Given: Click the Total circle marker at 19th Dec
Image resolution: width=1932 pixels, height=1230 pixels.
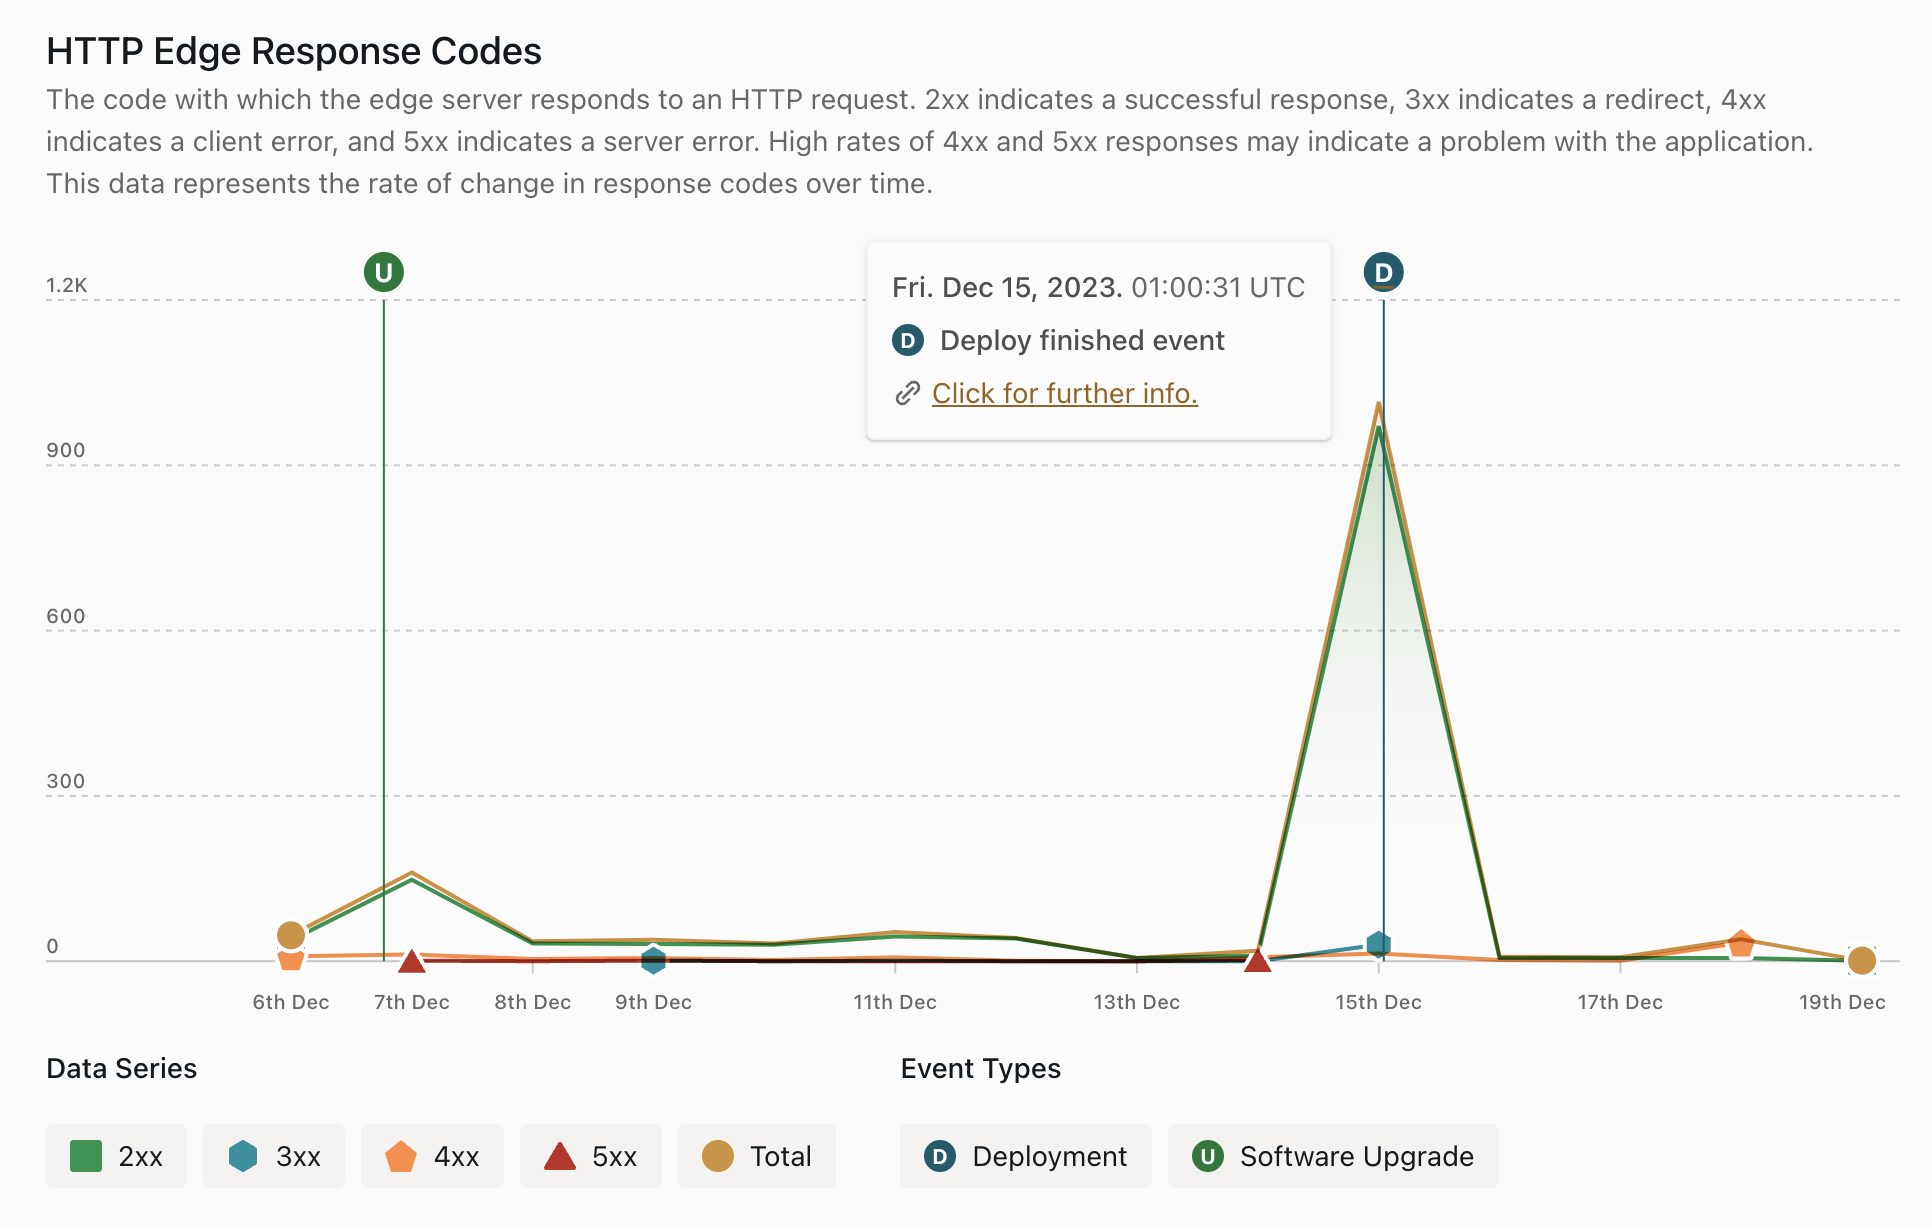Looking at the screenshot, I should coord(1862,961).
